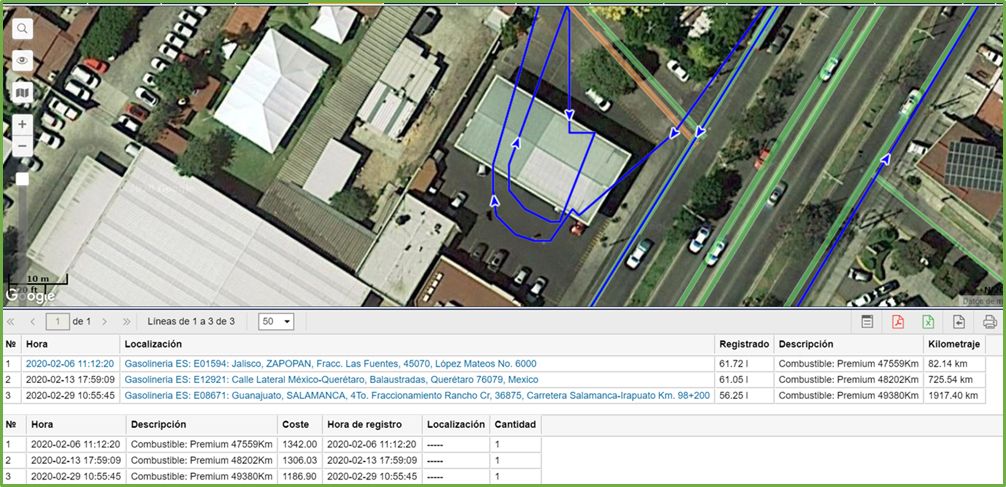Click the map zoom slider handle
Screen dimensions: 1006x487
[x=22, y=179]
